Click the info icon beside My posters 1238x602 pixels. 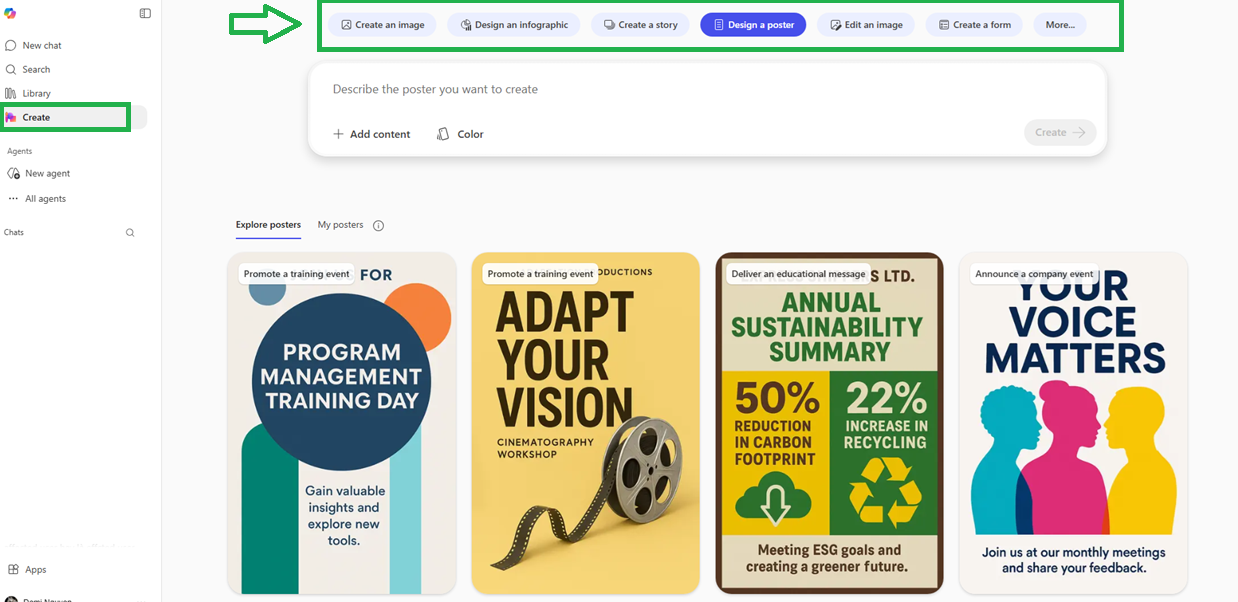point(378,226)
